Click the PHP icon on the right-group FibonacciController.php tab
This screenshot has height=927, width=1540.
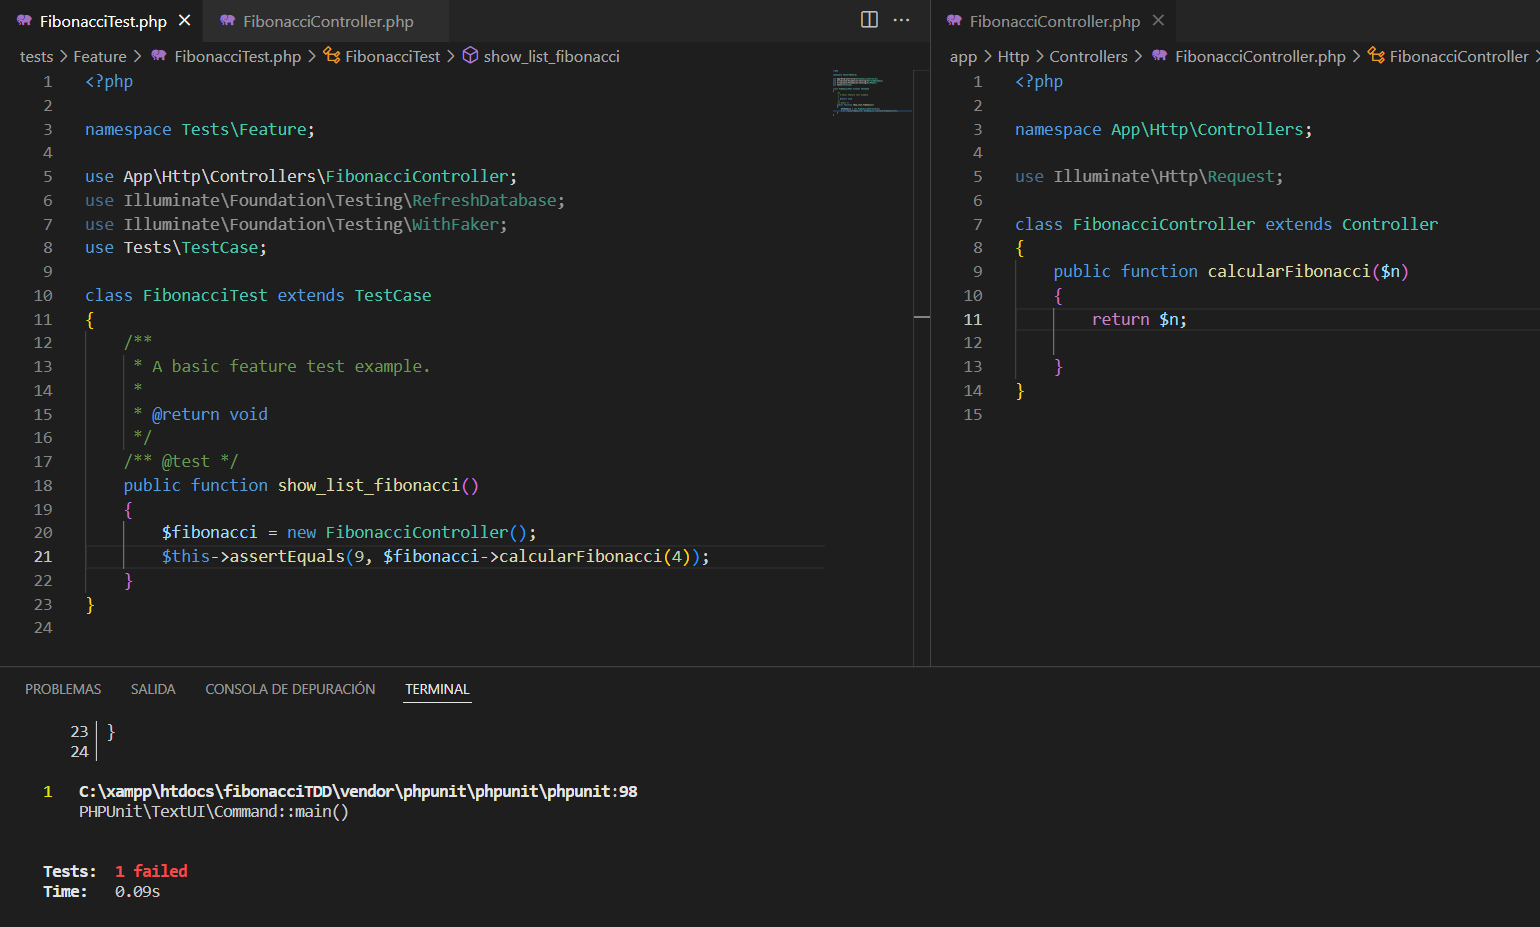954,21
